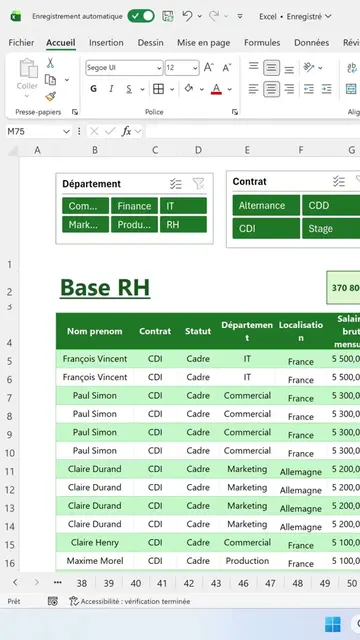Toggle italic I formatting
Viewport: 360px width, 640px height.
(x=111, y=89)
